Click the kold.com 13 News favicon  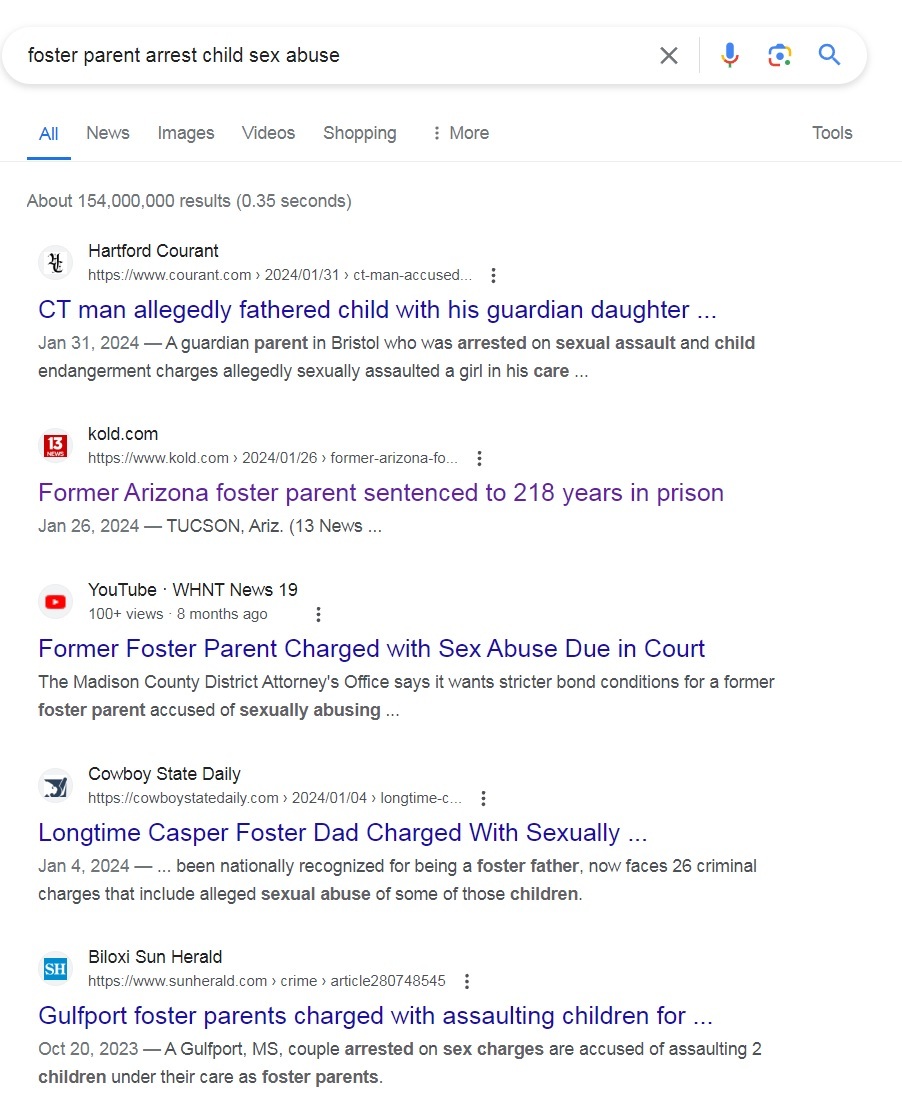tap(55, 446)
